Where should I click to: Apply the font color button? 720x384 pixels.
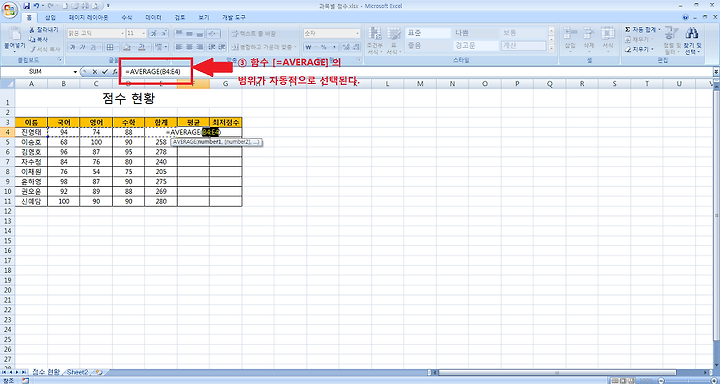[x=142, y=47]
